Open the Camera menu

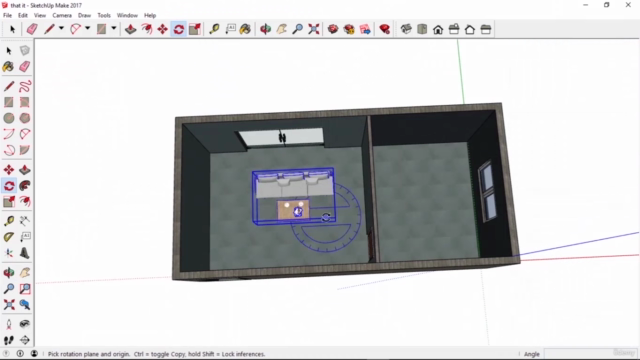coord(62,15)
